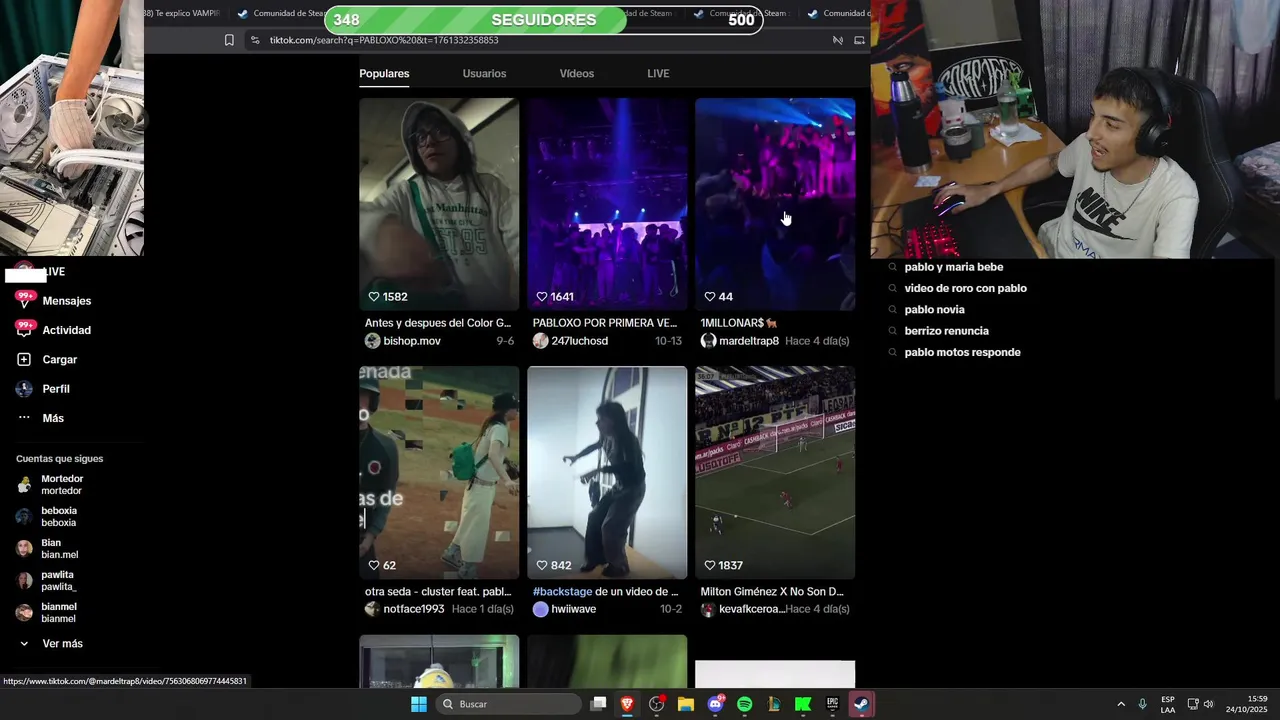Screen dimensions: 1280x720
Task: Play 'PABLOXO POR PRIMERA VE...' video thumbnail
Action: pyautogui.click(x=607, y=204)
